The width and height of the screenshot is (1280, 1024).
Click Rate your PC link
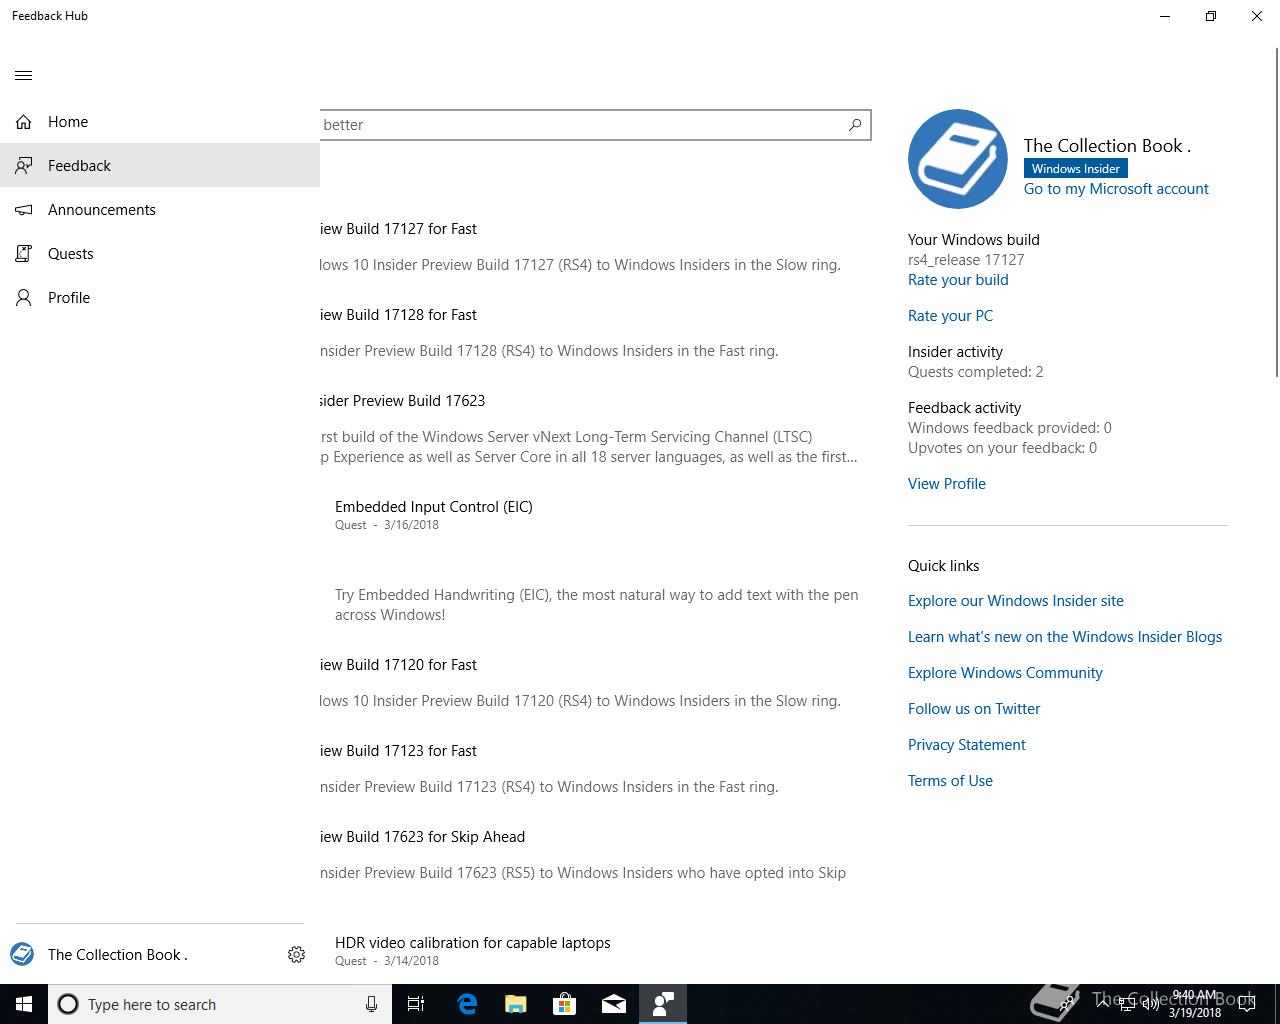950,315
